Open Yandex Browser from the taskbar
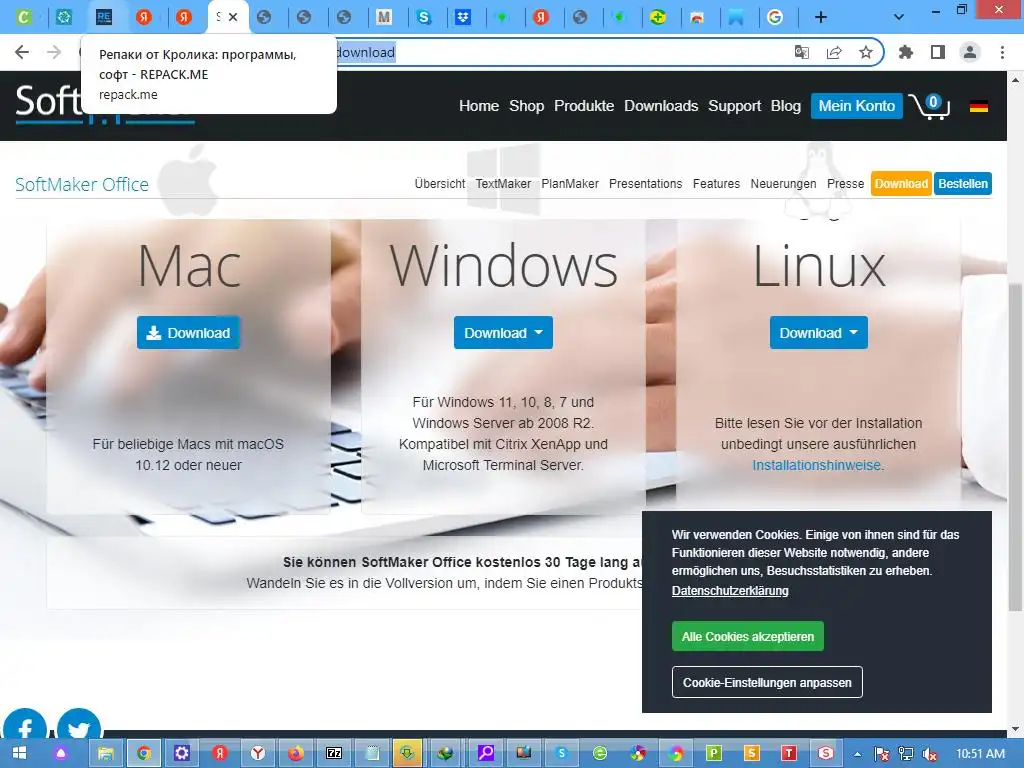Viewport: 1024px width, 768px height. [258, 754]
